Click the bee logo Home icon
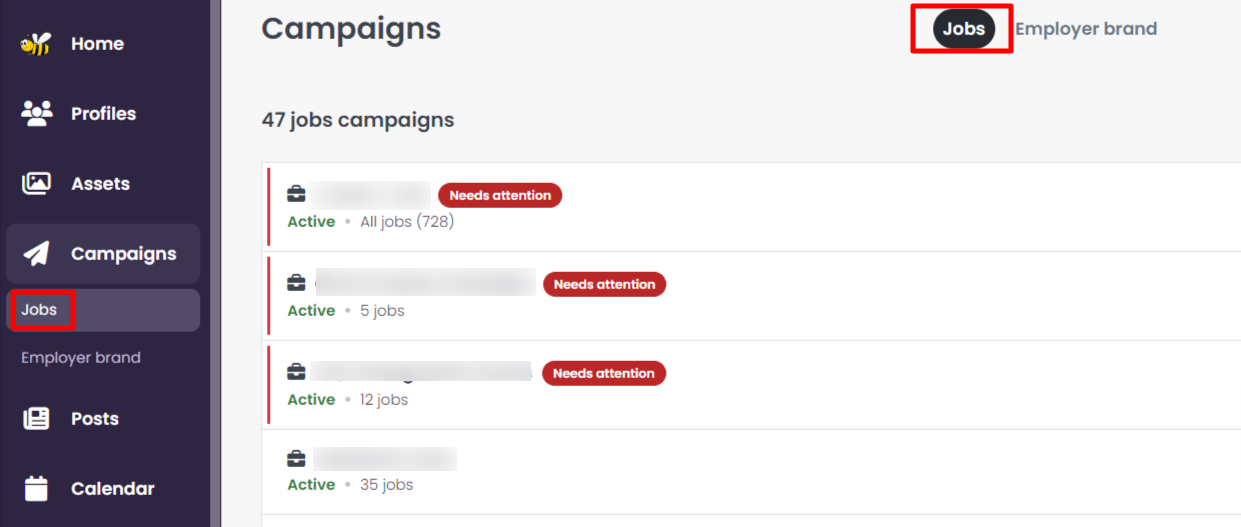 click(x=36, y=44)
